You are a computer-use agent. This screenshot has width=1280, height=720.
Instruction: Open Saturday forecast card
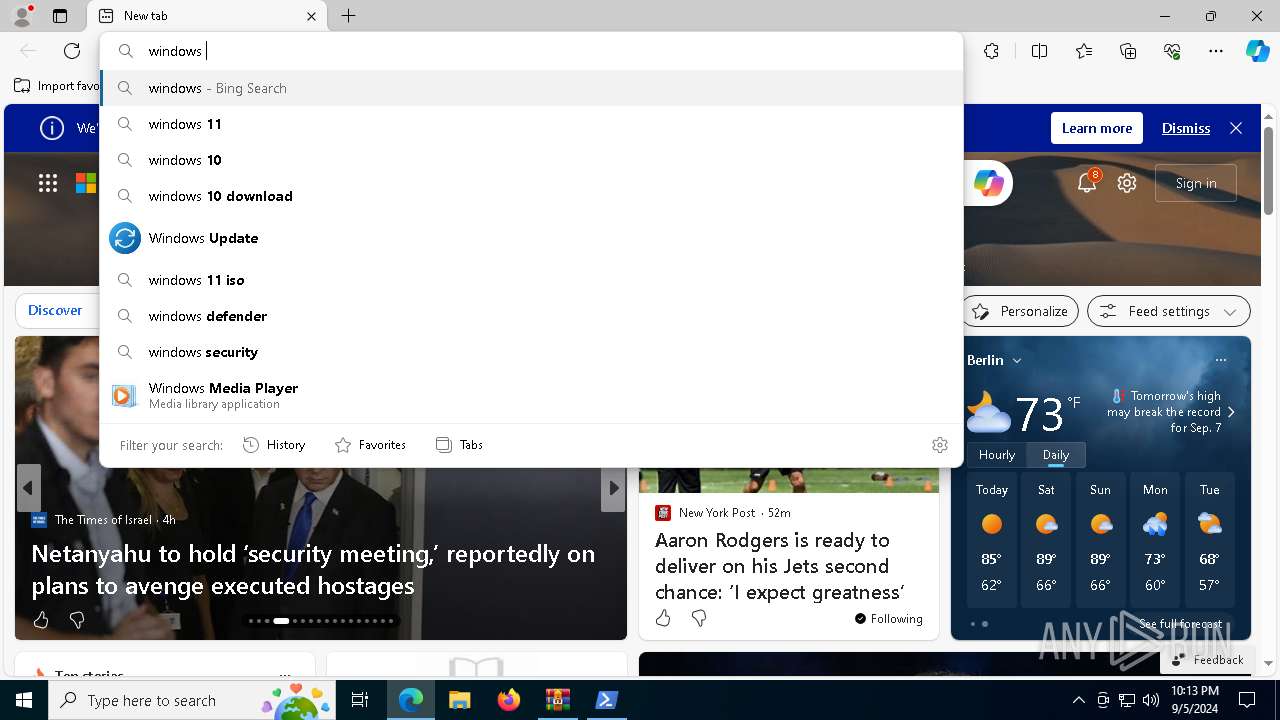click(1046, 540)
